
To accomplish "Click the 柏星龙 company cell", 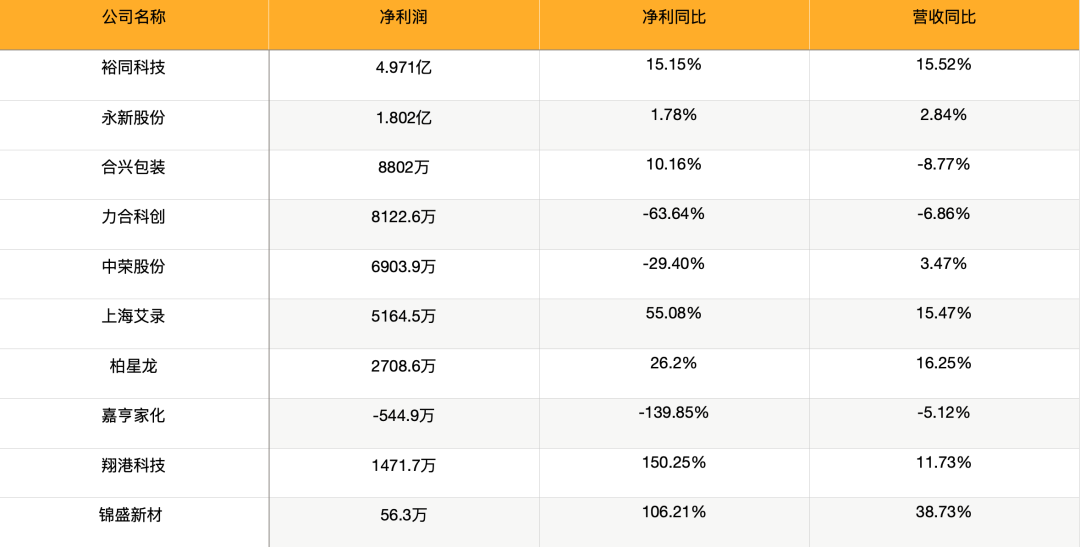I will (134, 366).
